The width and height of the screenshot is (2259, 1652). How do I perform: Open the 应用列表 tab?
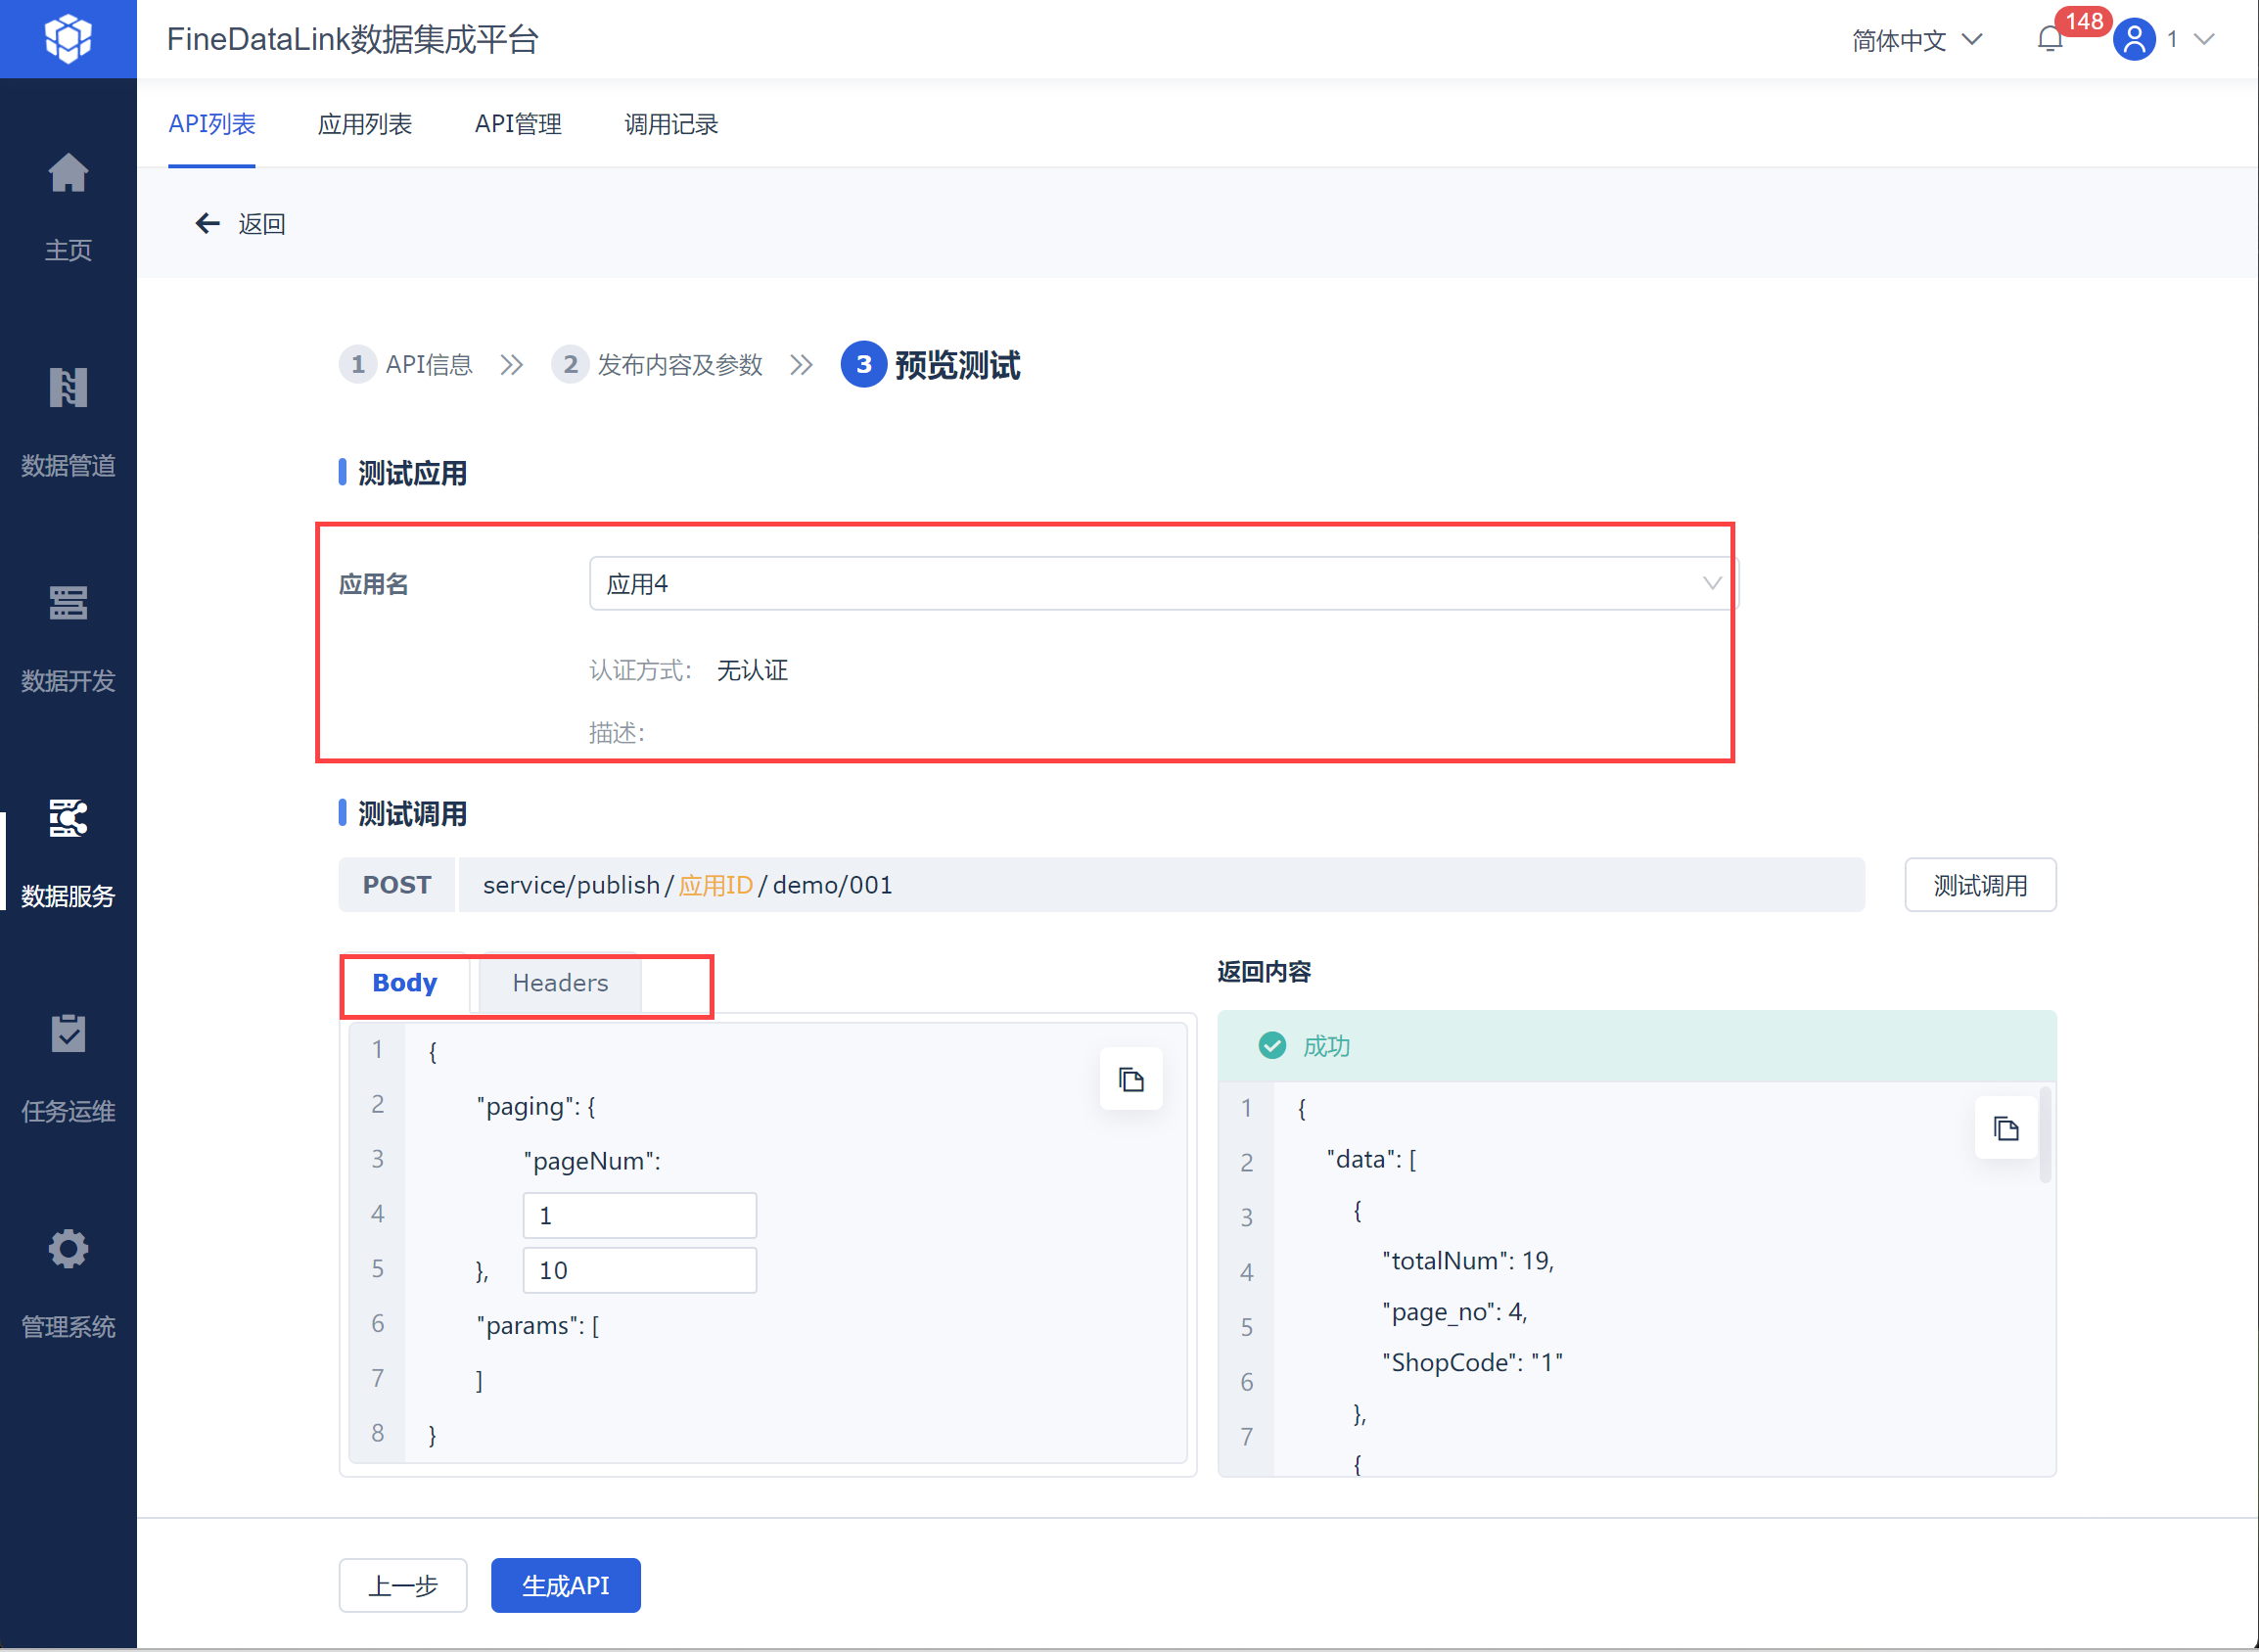pos(364,124)
